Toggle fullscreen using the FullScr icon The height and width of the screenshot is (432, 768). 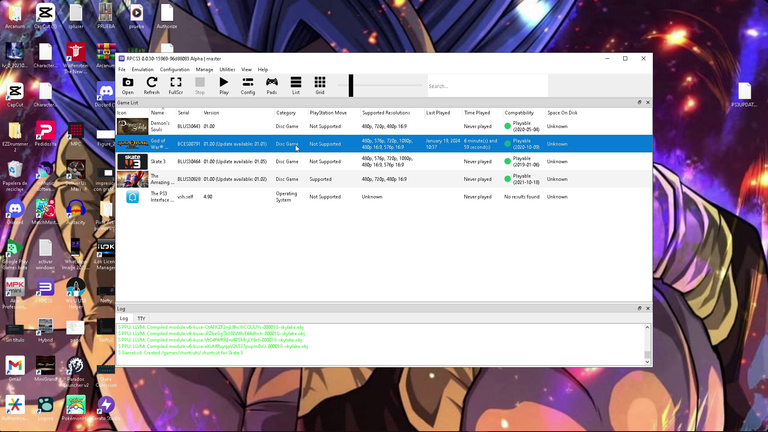point(176,85)
